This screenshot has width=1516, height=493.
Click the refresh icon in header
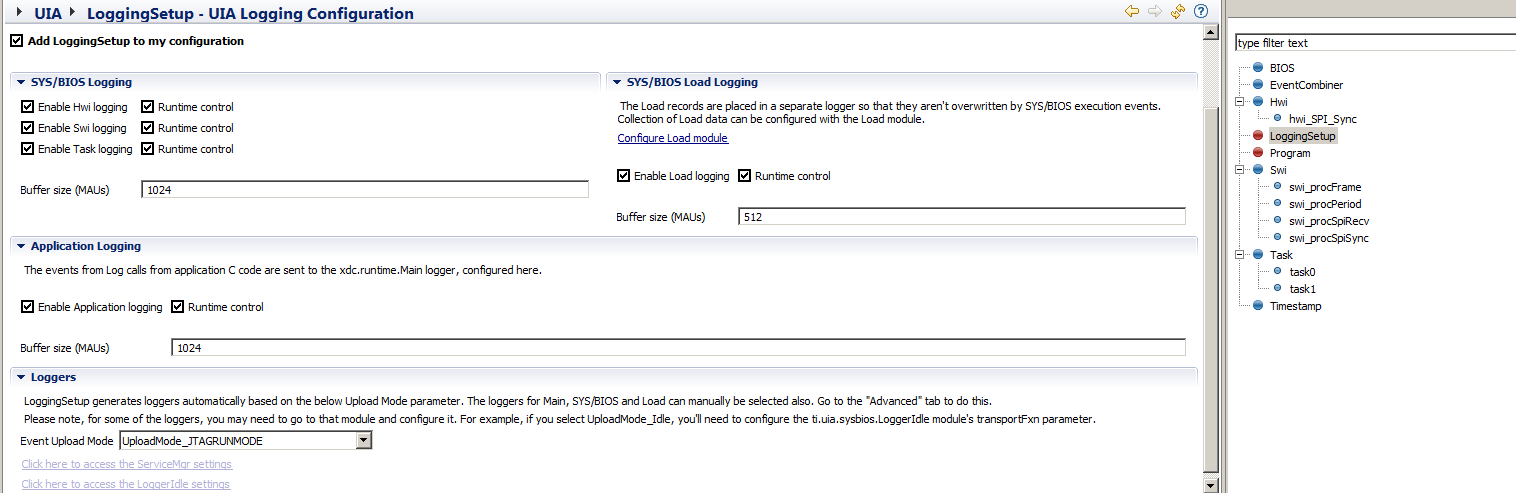tap(1178, 11)
